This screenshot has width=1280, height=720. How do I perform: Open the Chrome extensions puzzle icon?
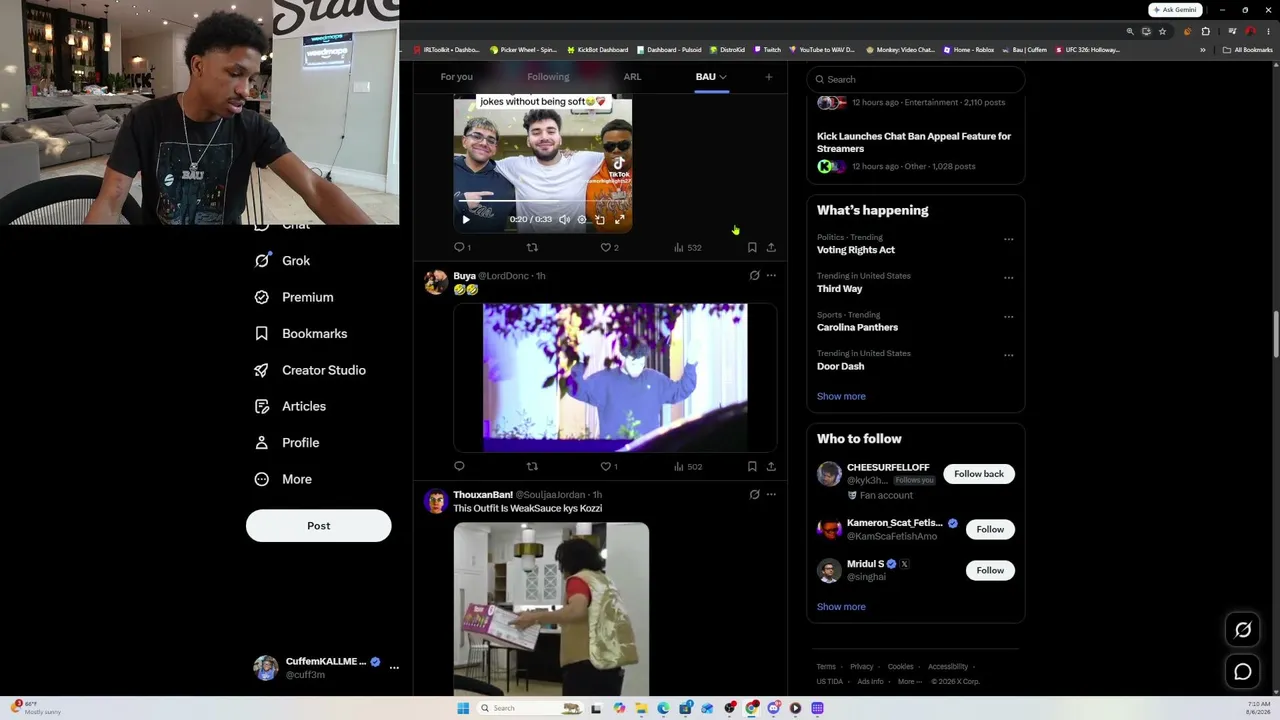[x=1205, y=31]
